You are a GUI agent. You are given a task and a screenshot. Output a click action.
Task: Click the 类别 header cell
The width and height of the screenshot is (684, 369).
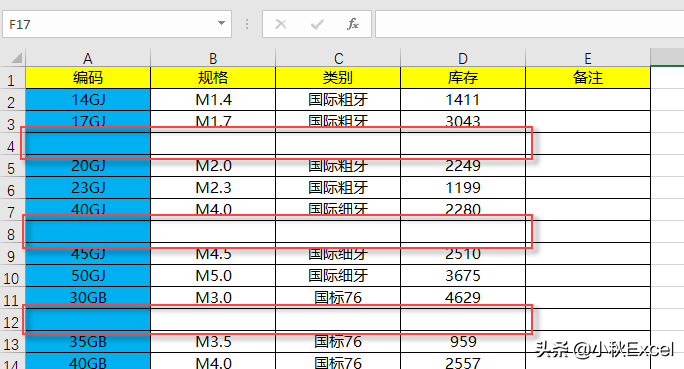pyautogui.click(x=338, y=78)
